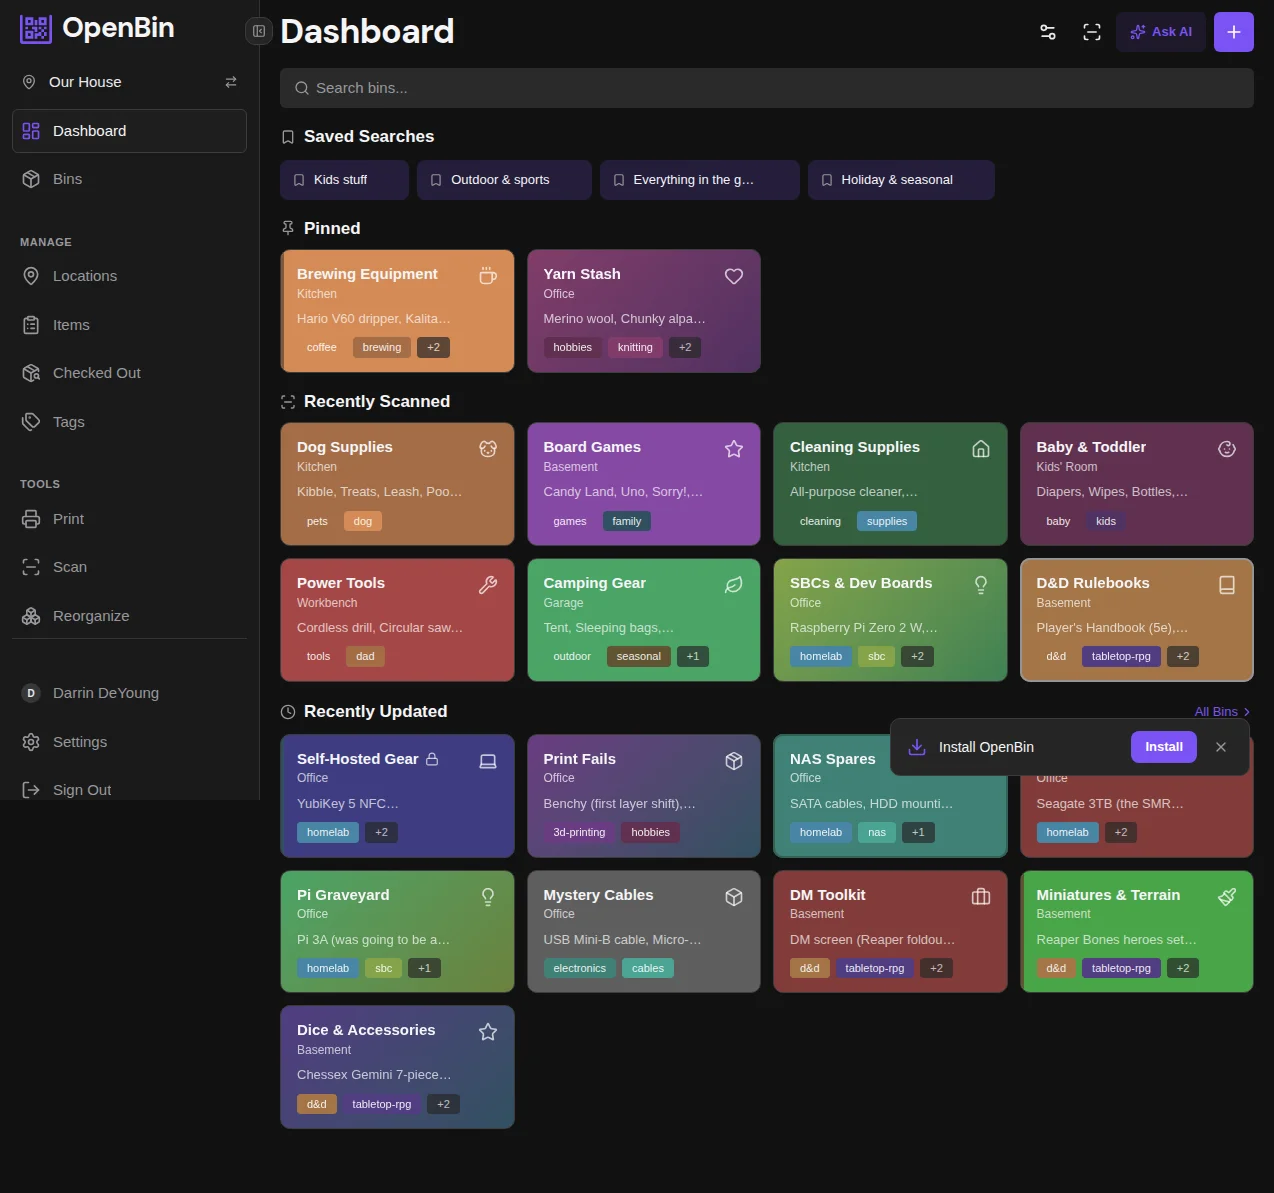Select Items under the Manage section
1274x1193 pixels.
[x=70, y=324]
